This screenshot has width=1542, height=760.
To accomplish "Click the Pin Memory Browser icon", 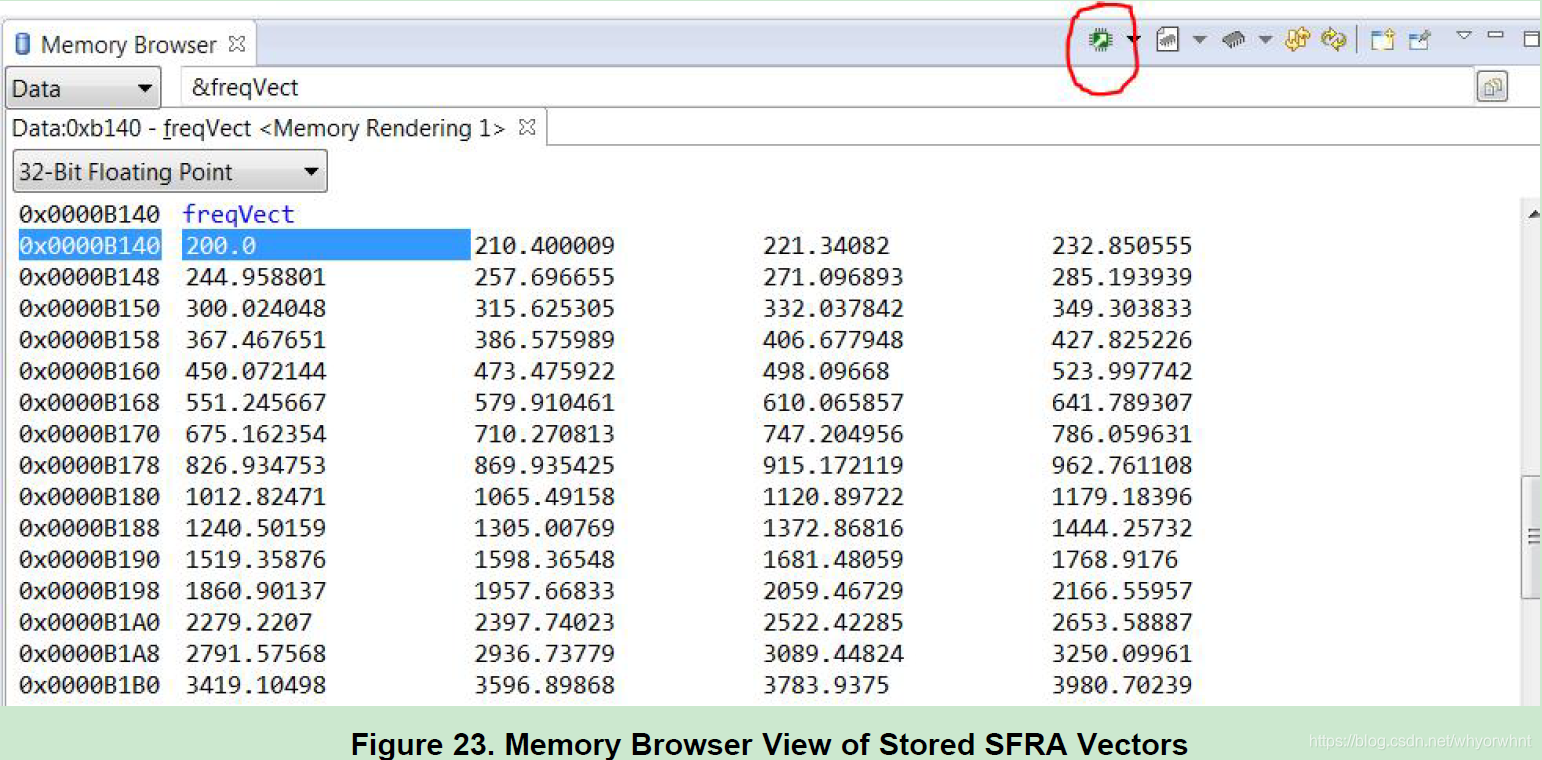I will (x=1419, y=40).
